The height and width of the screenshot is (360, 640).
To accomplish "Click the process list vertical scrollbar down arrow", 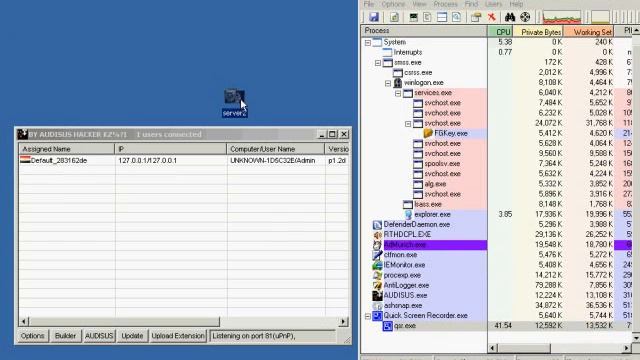I will point(636,338).
